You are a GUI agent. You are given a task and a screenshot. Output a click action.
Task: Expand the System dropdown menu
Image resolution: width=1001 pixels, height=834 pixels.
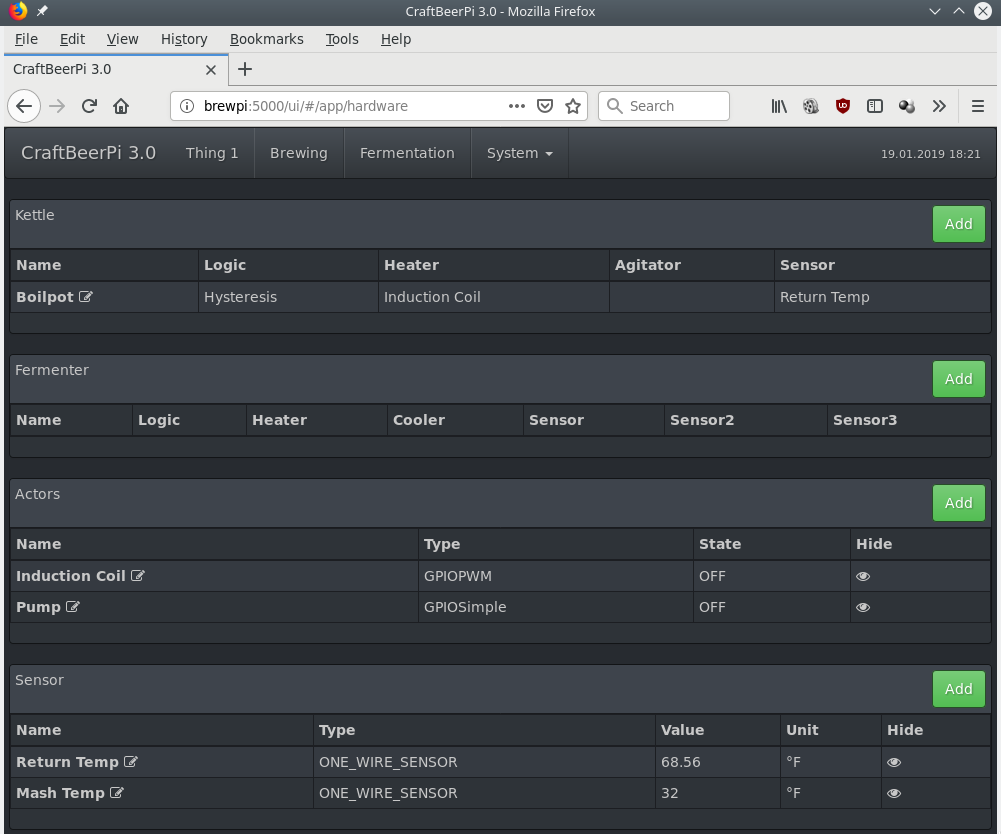(x=520, y=153)
